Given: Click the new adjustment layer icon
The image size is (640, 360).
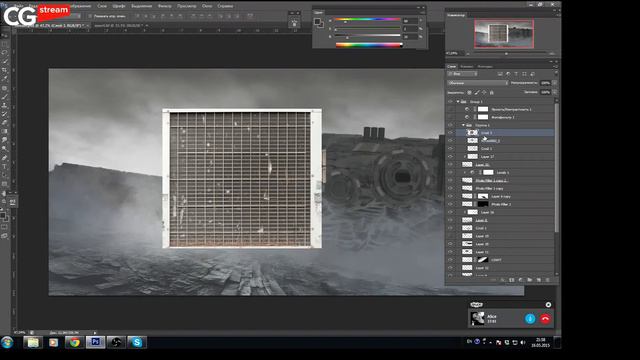Looking at the screenshot, I should 520,280.
